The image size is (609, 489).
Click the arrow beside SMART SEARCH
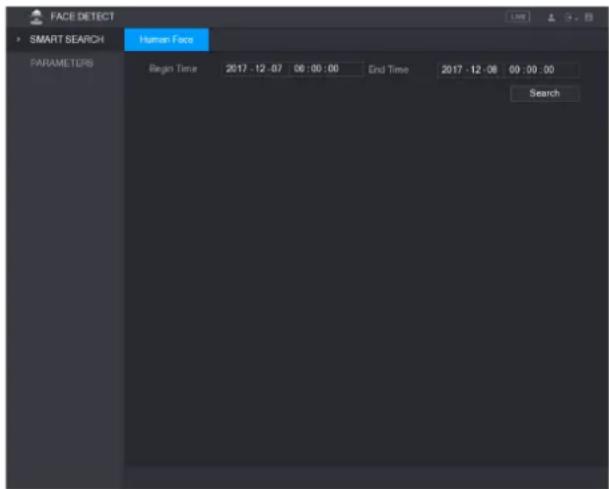[18, 40]
